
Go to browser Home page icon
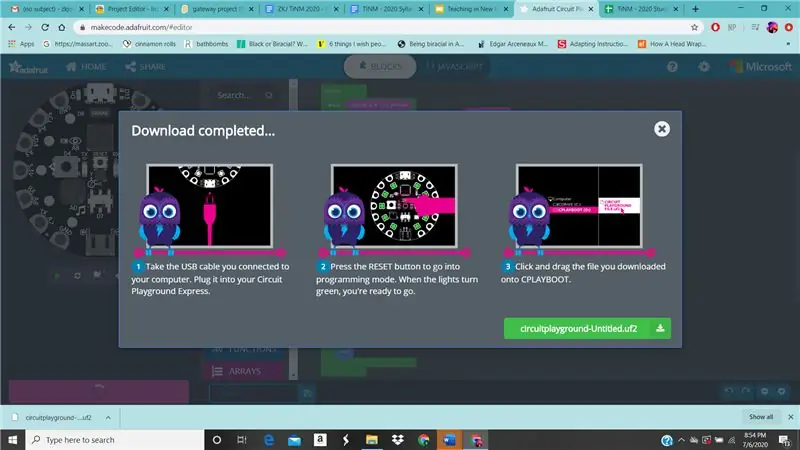62,28
